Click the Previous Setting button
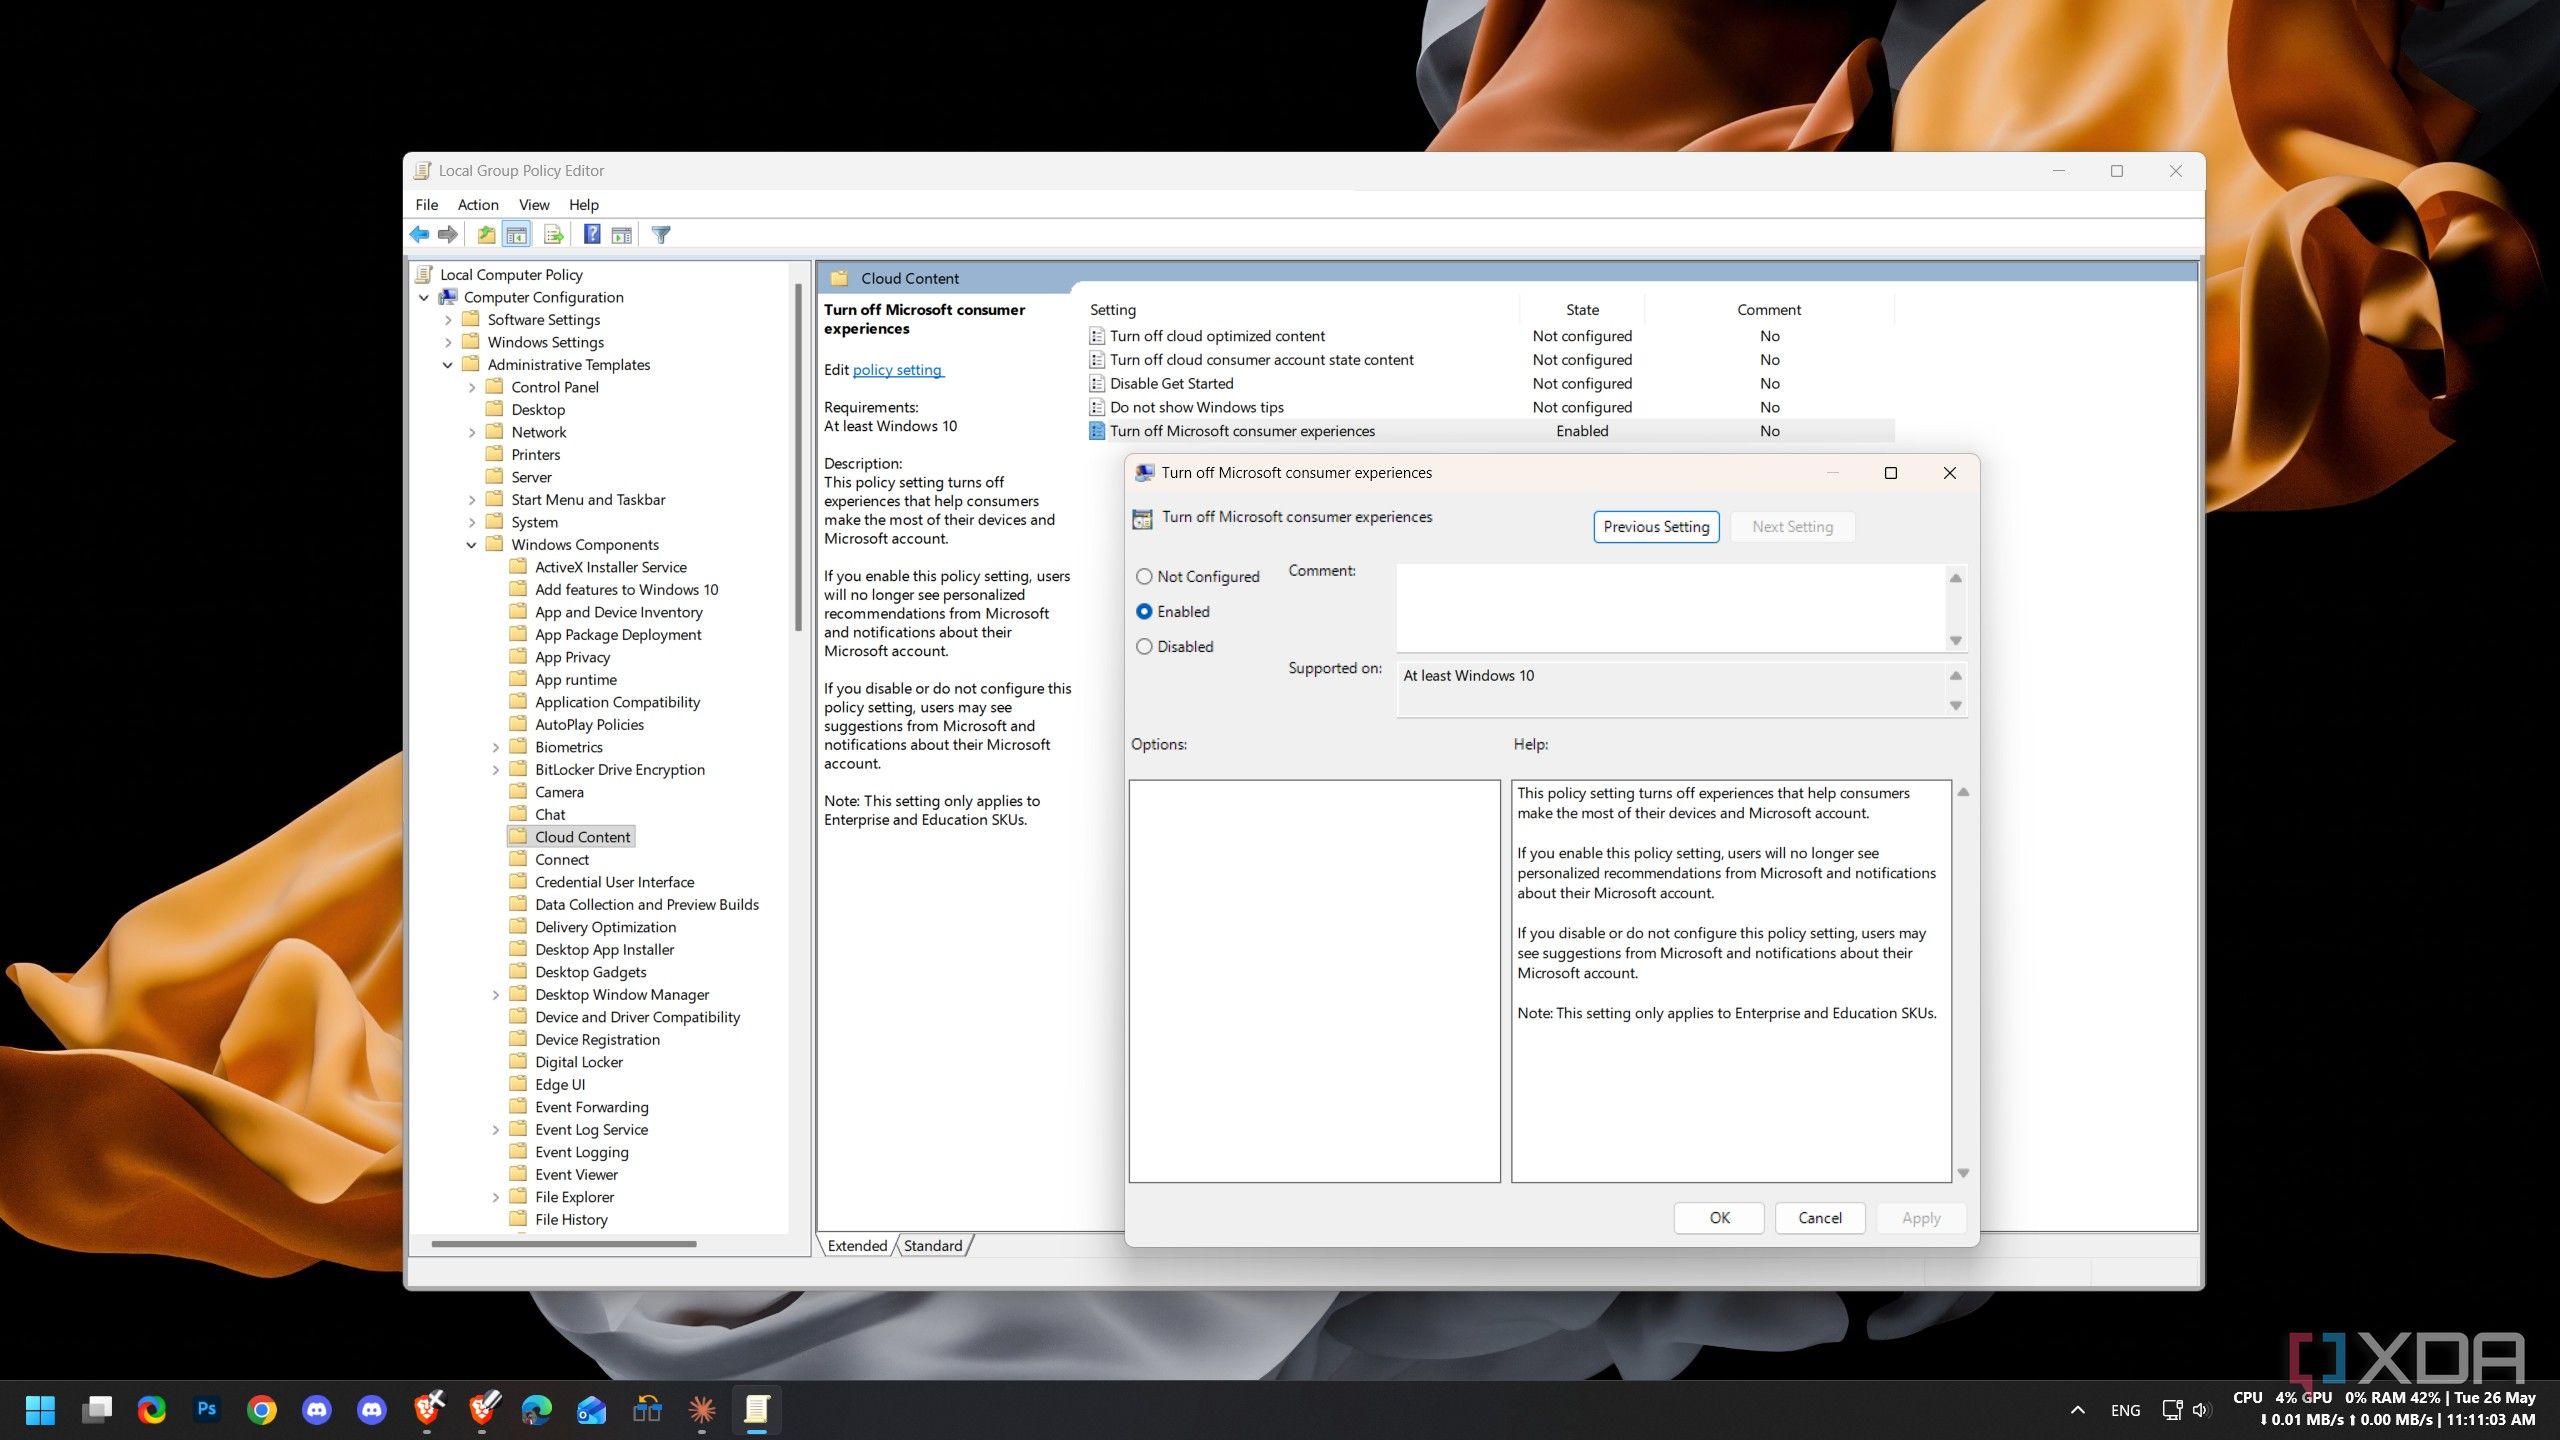This screenshot has width=2560, height=1440. tap(1656, 526)
